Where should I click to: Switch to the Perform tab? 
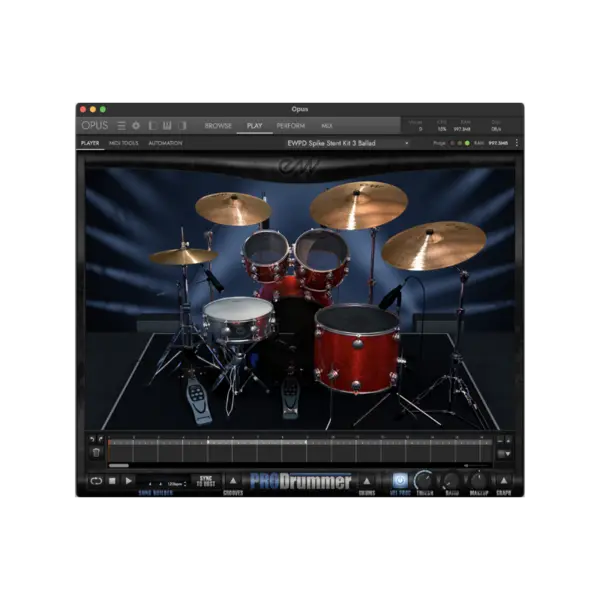291,126
